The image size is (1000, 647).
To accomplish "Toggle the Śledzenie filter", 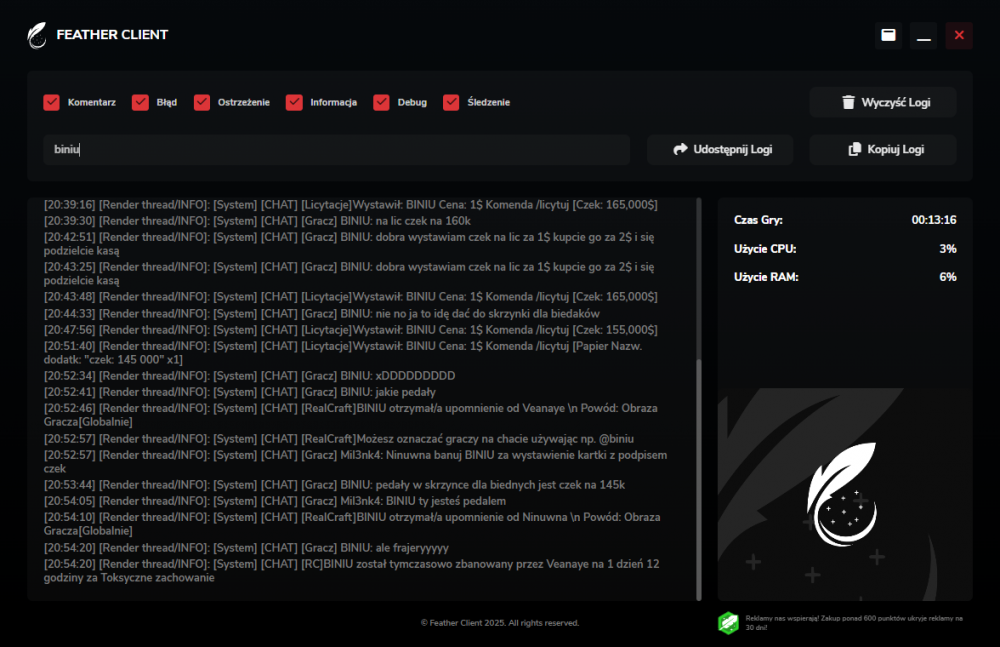I will pyautogui.click(x=452, y=102).
